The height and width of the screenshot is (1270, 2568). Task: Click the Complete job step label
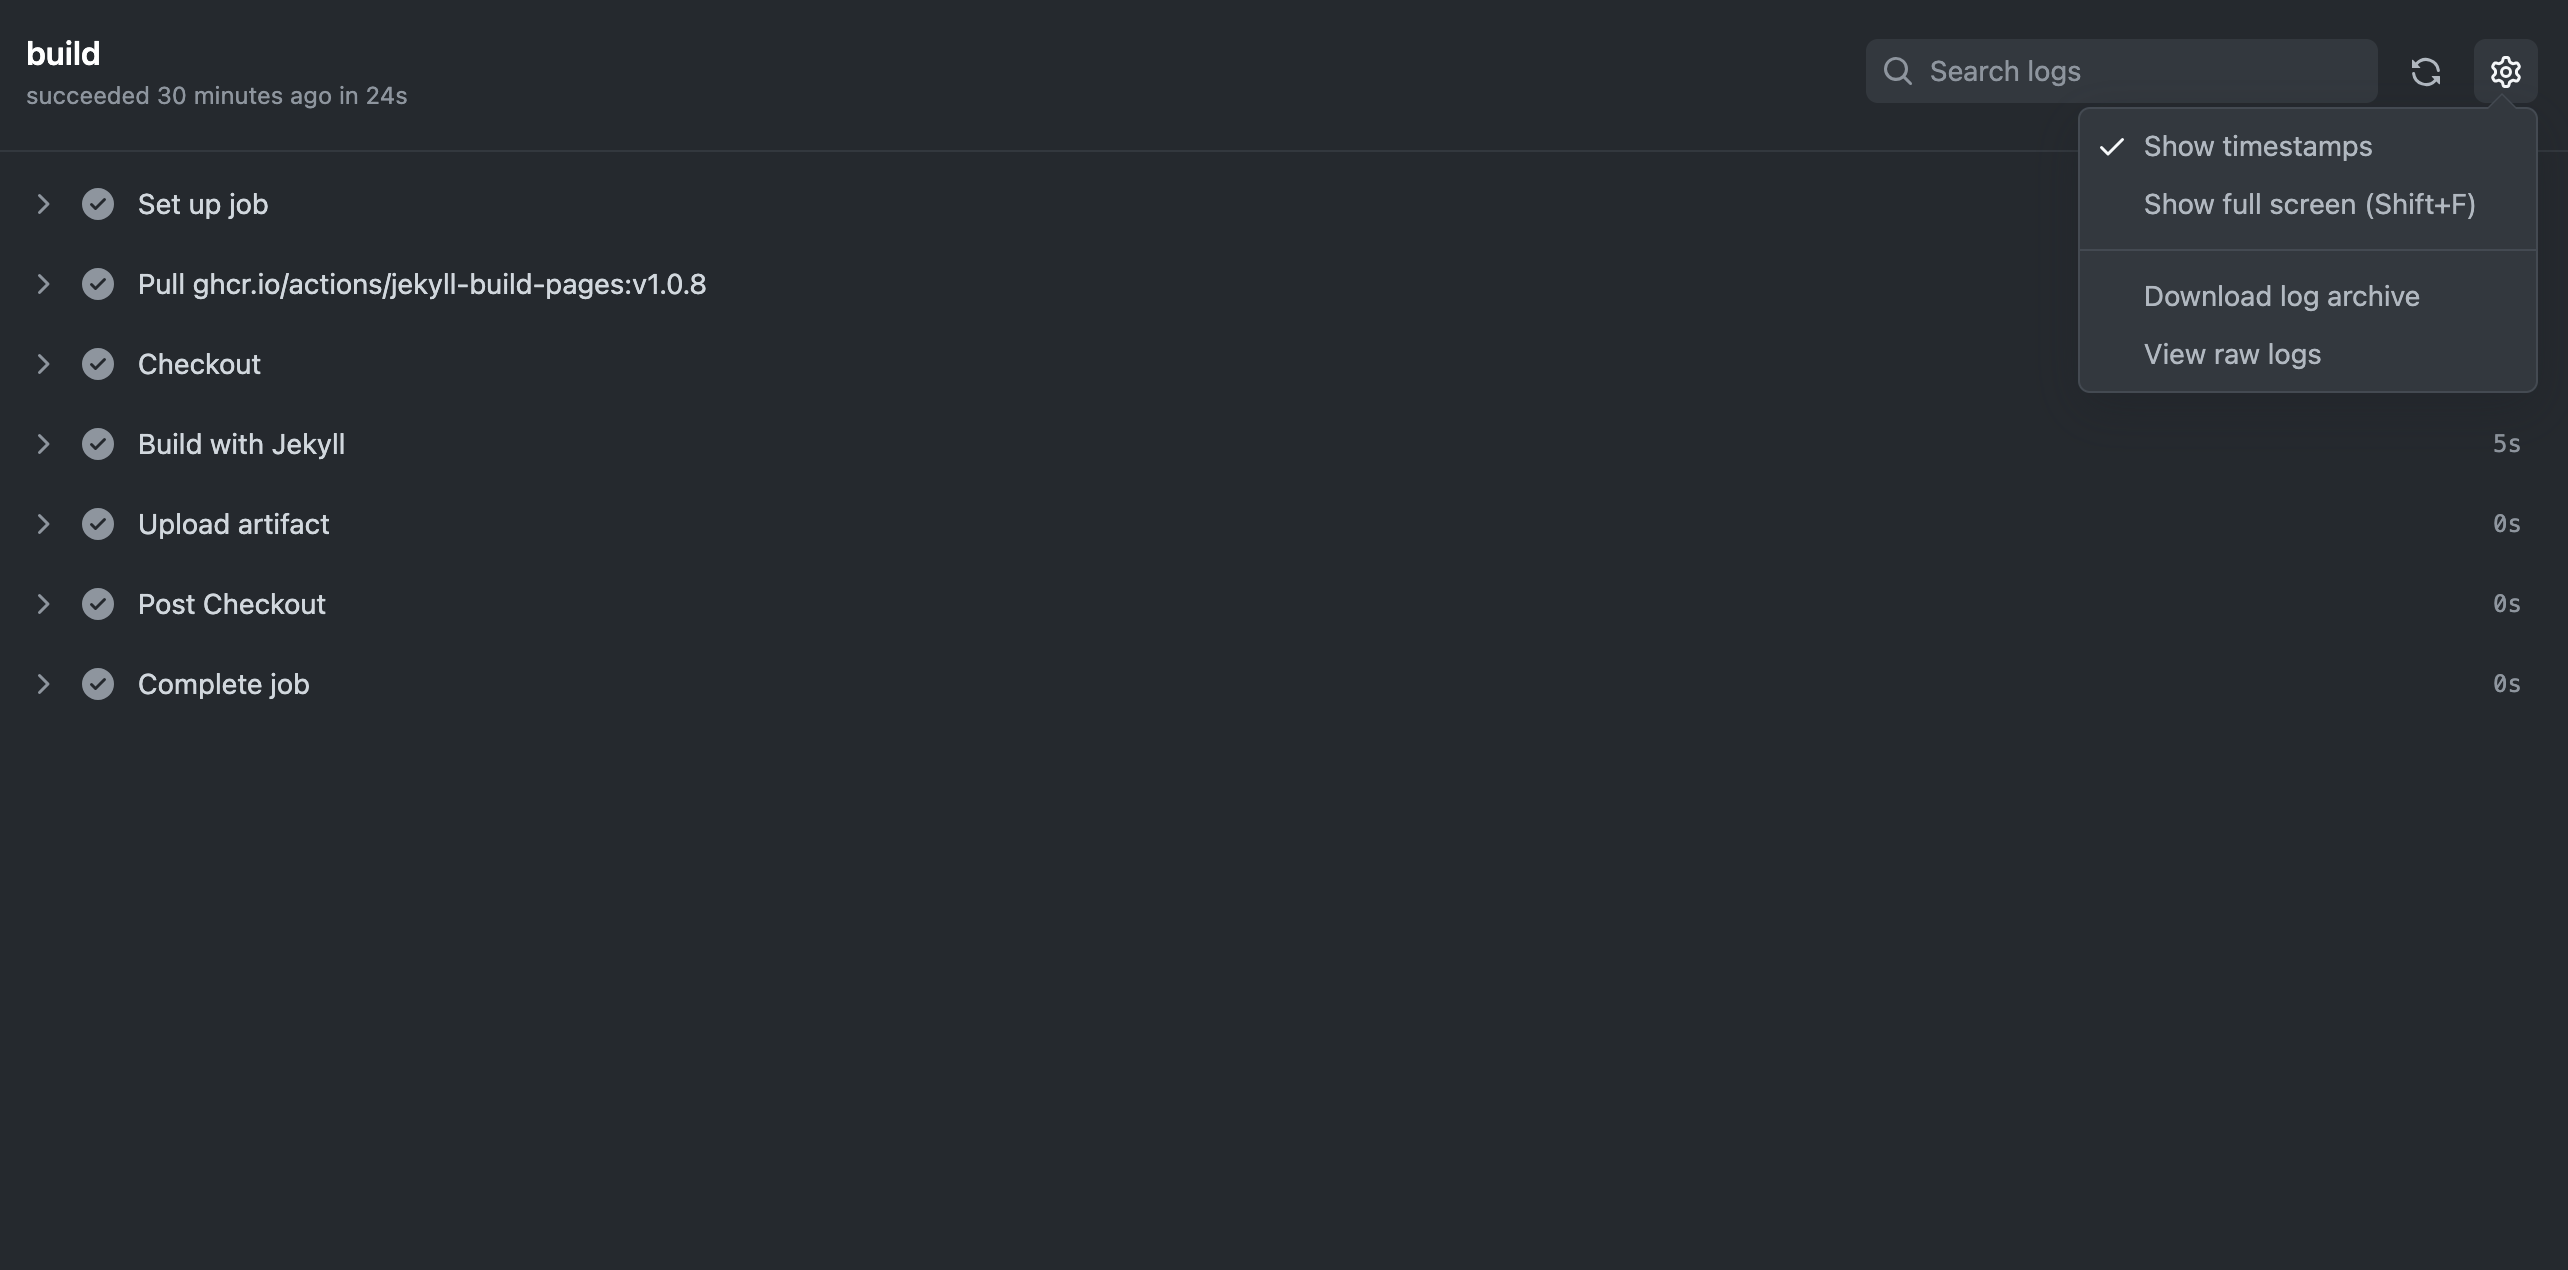tap(223, 684)
